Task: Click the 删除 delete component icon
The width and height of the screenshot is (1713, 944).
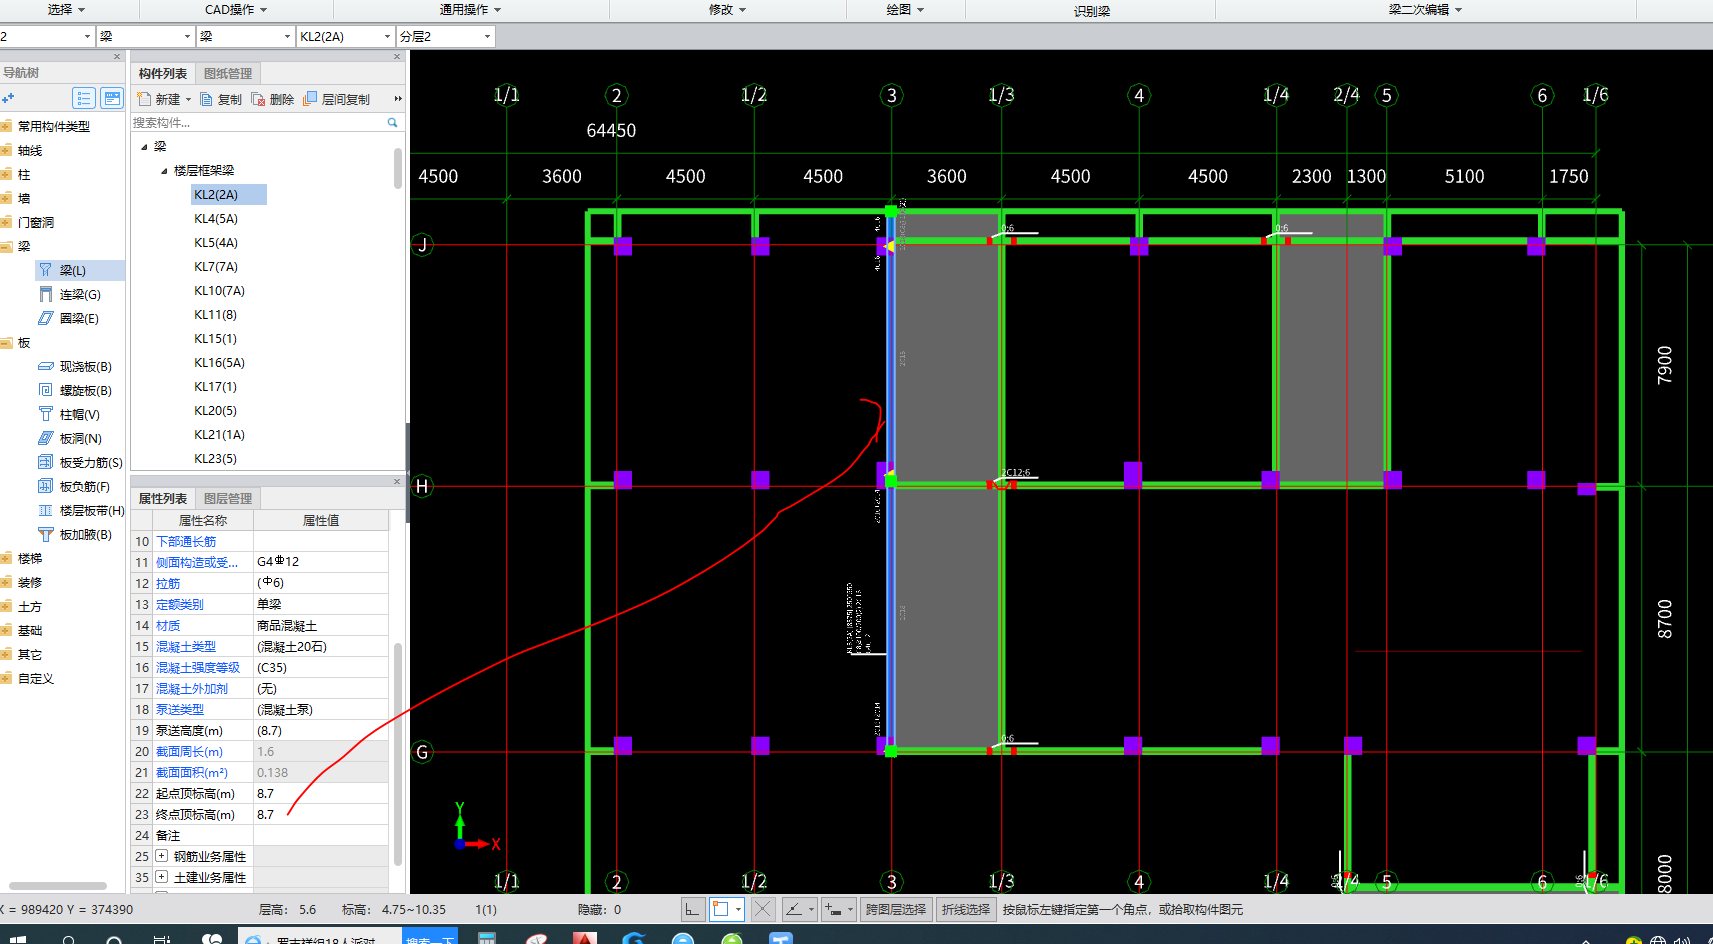Action: pyautogui.click(x=258, y=99)
